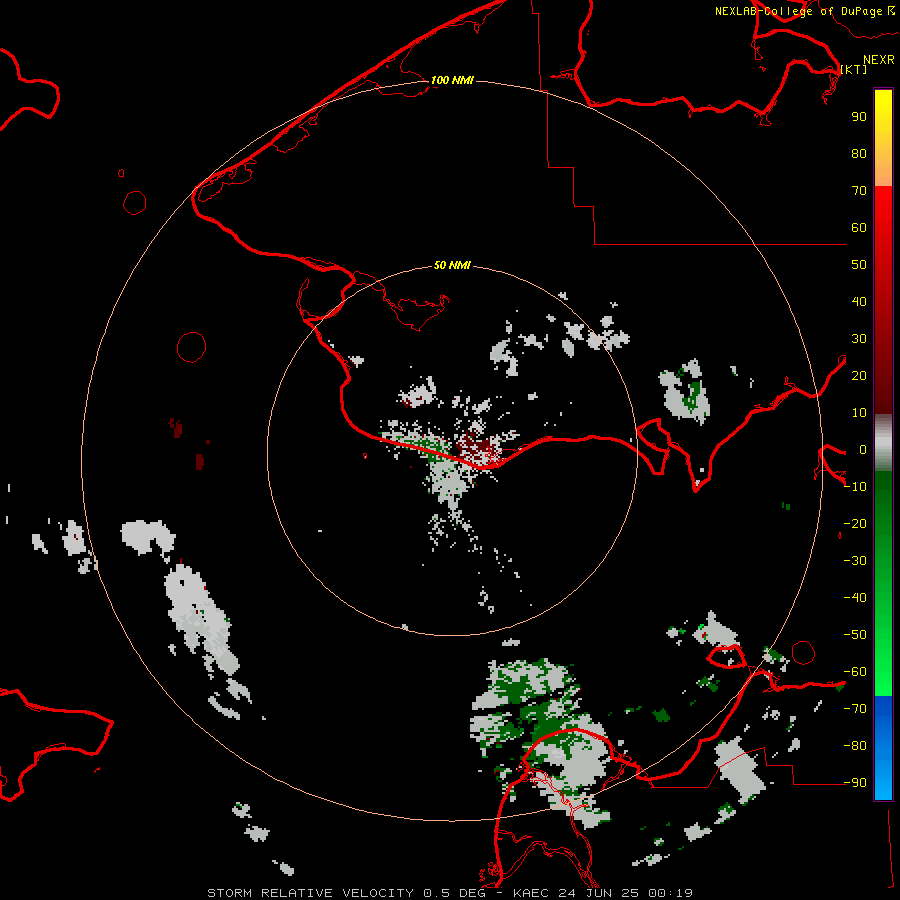
Task: Click the 70 value on the velocity scale
Action: coord(859,191)
